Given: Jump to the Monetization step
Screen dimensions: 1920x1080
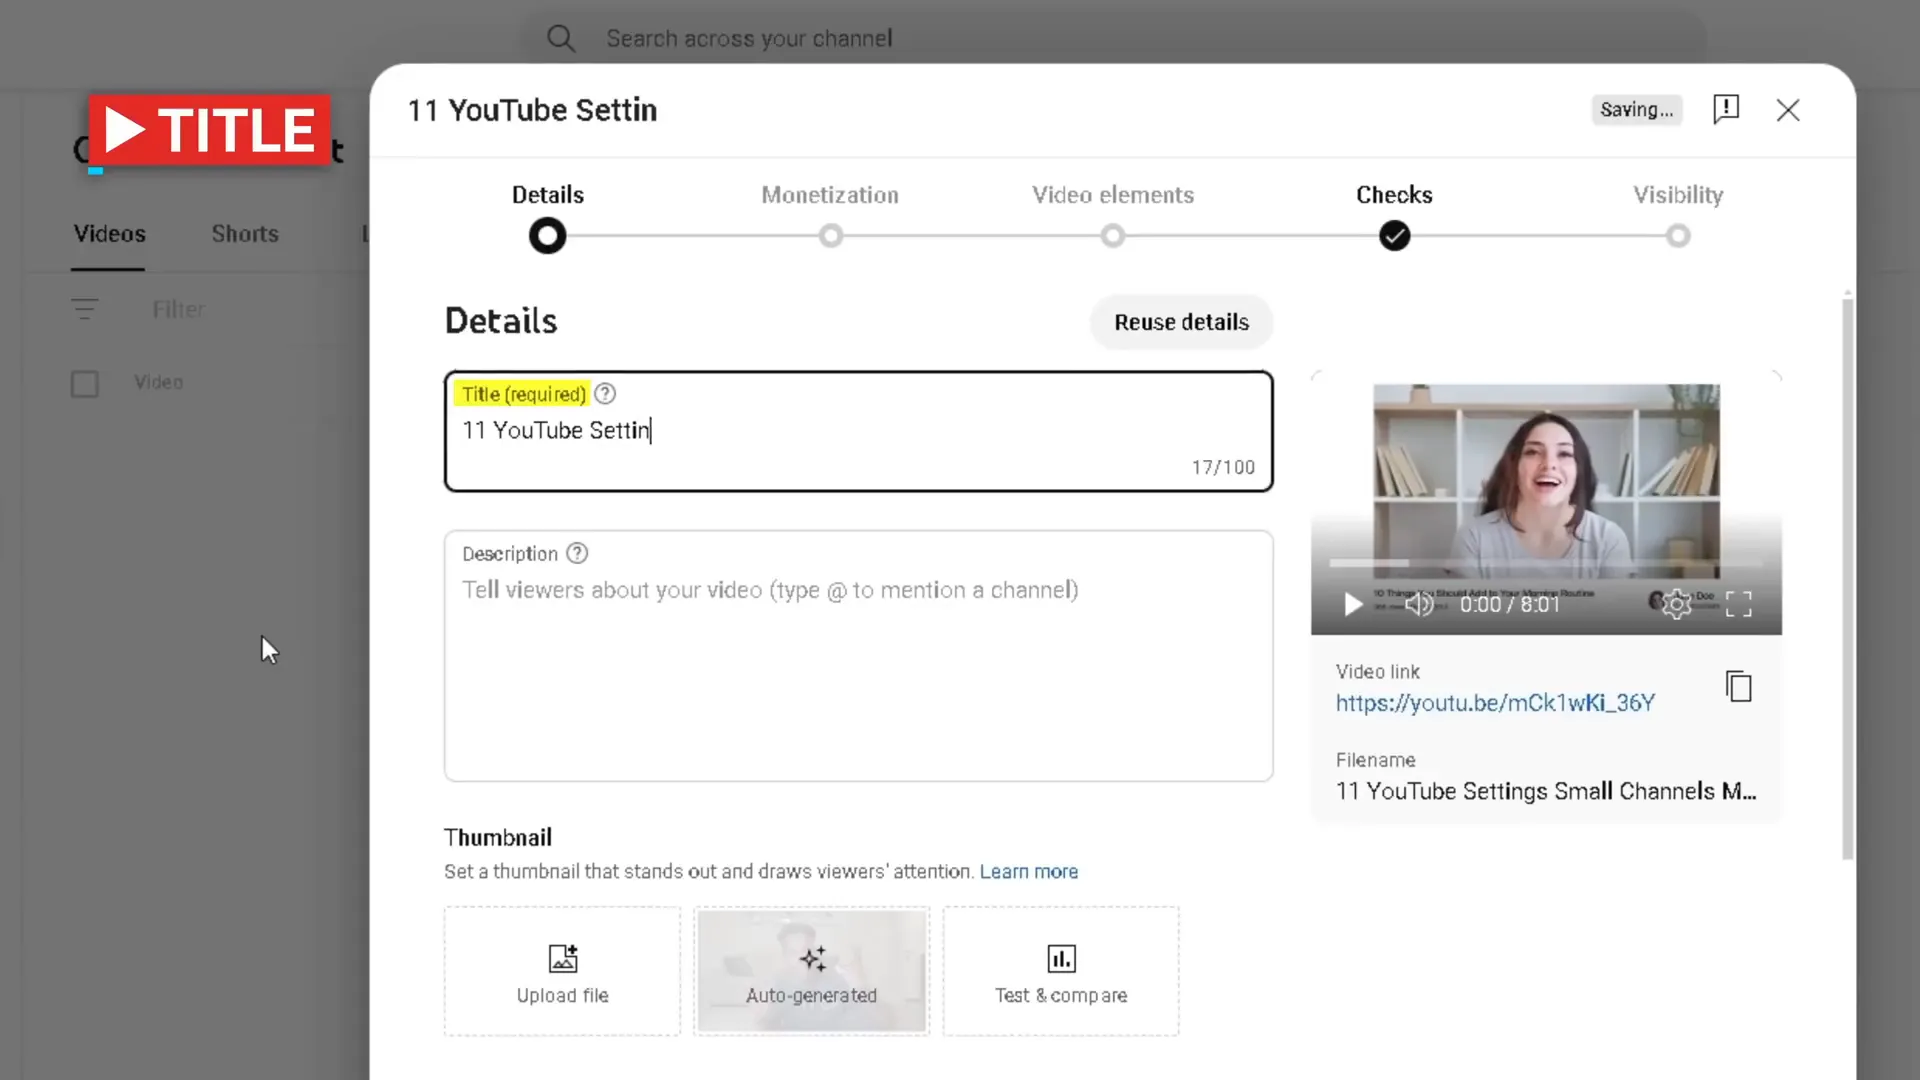Looking at the screenshot, I should tap(830, 236).
